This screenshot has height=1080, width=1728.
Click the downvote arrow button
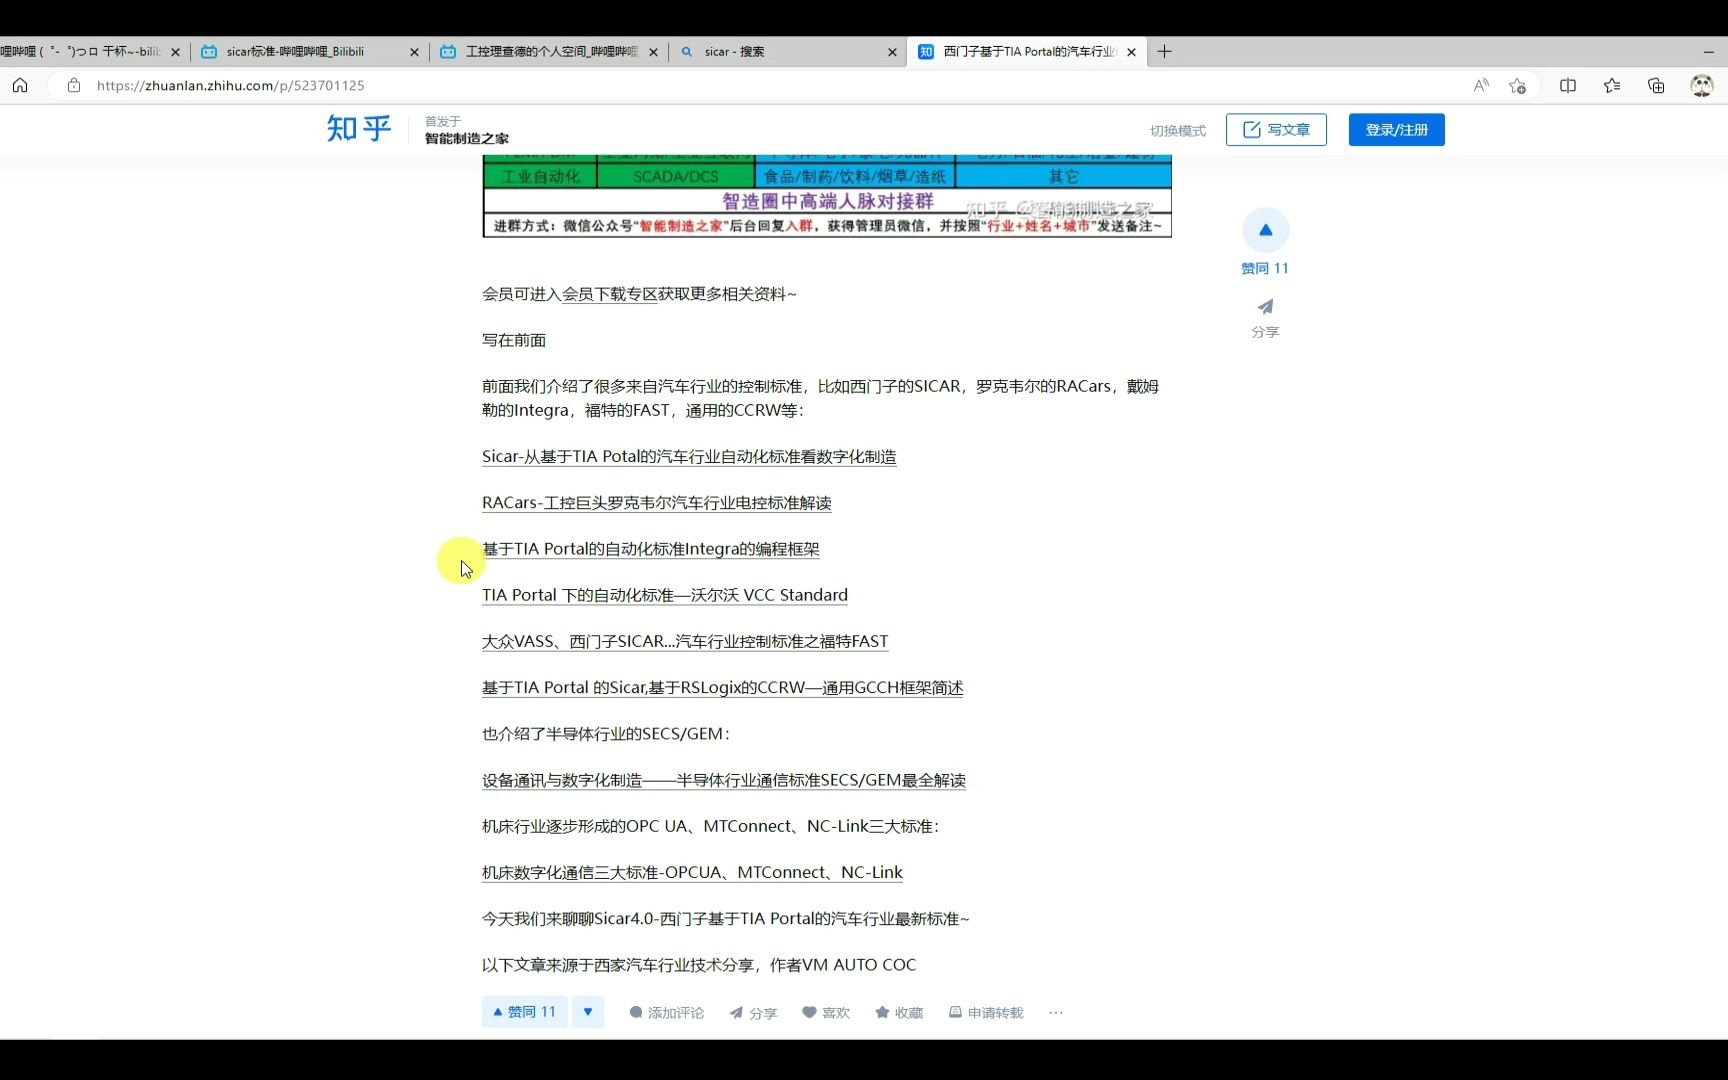(x=588, y=1012)
